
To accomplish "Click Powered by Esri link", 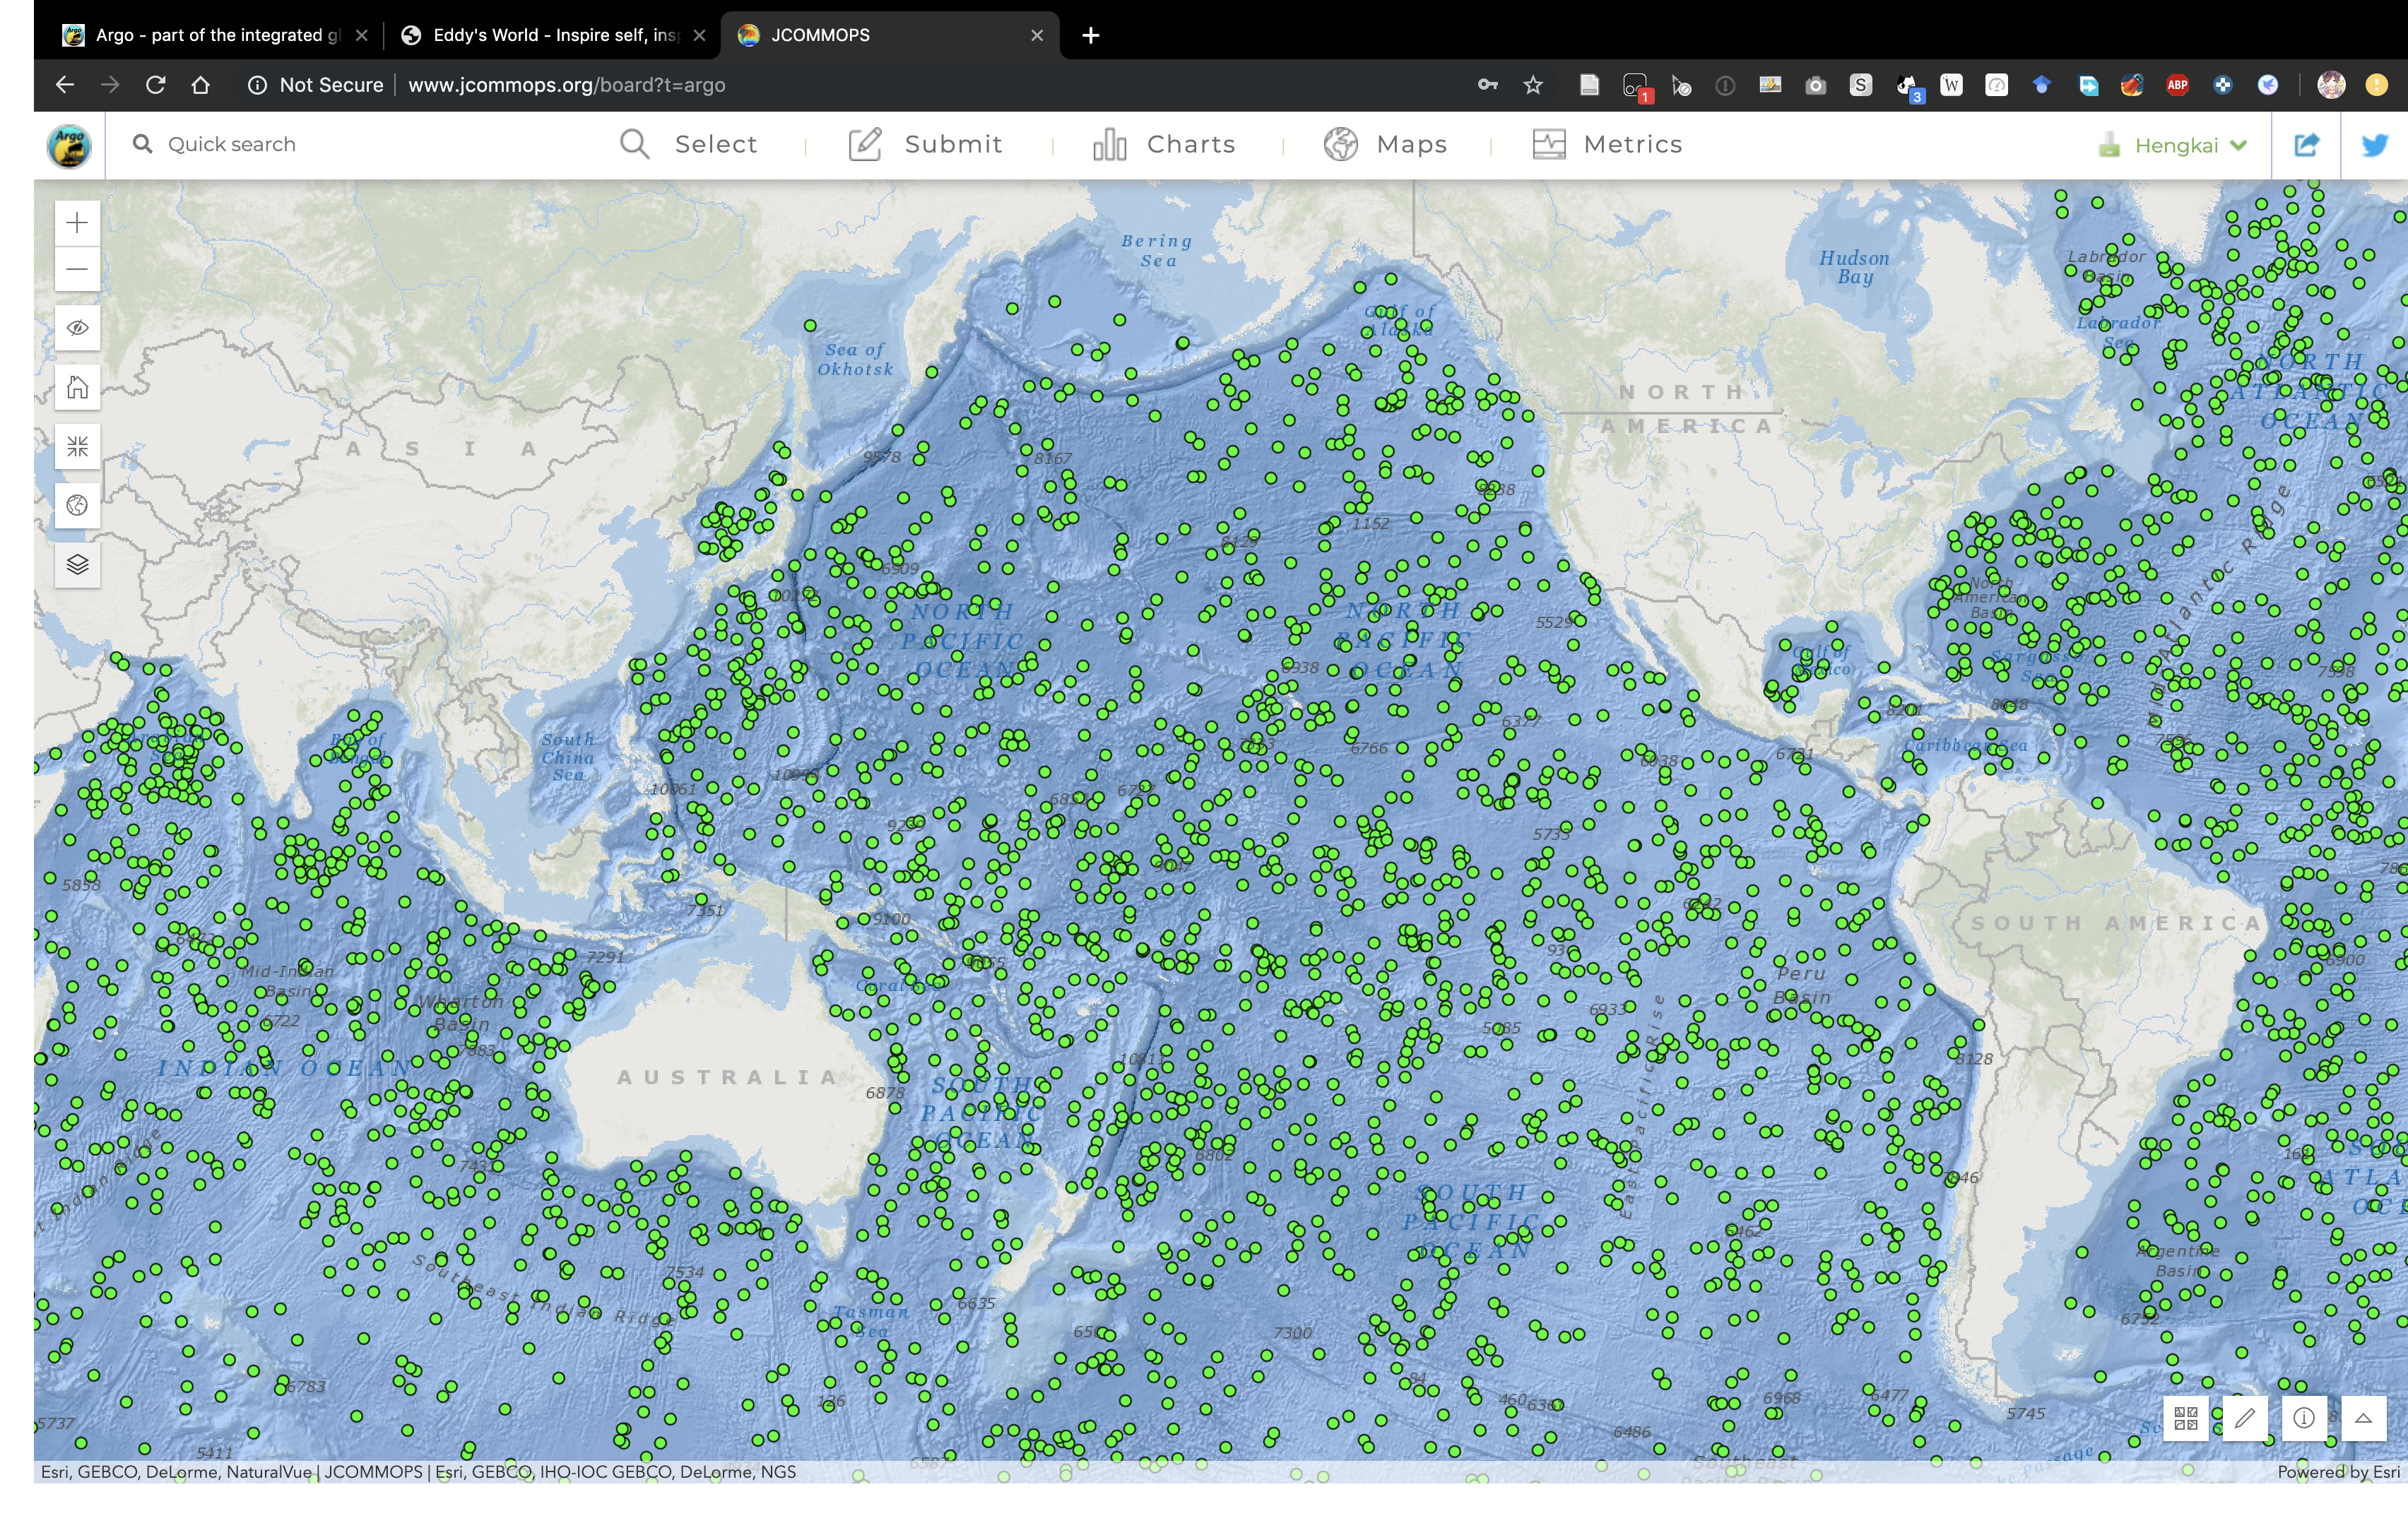I will [x=2338, y=1472].
